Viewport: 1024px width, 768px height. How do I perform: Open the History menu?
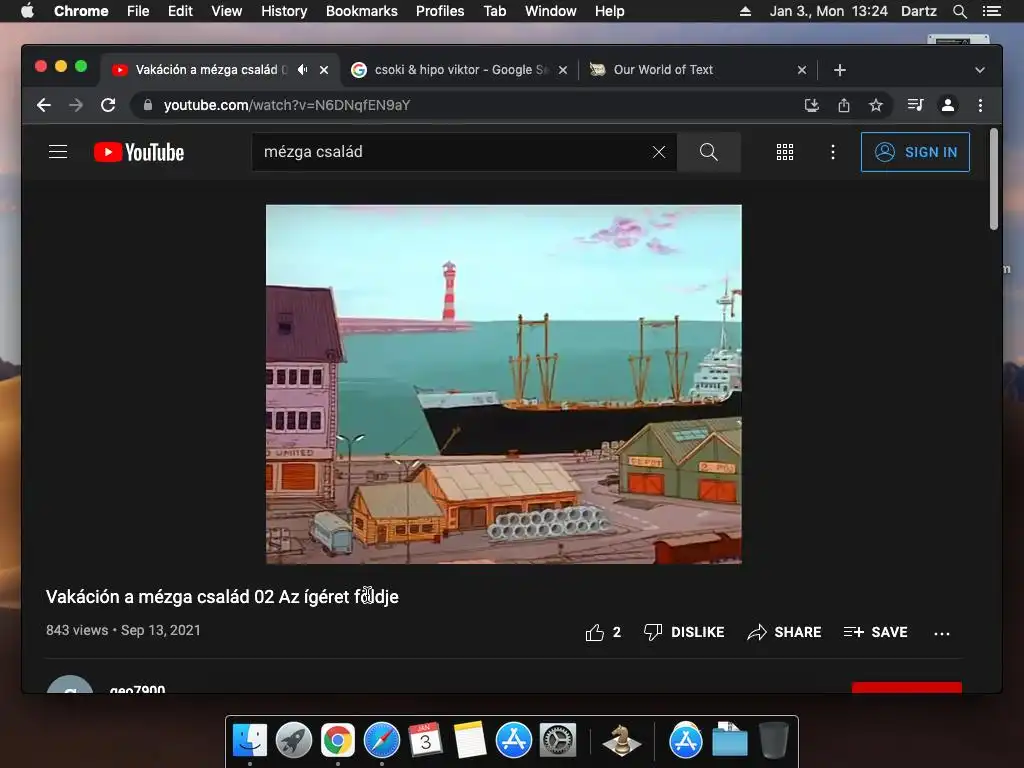coord(284,11)
